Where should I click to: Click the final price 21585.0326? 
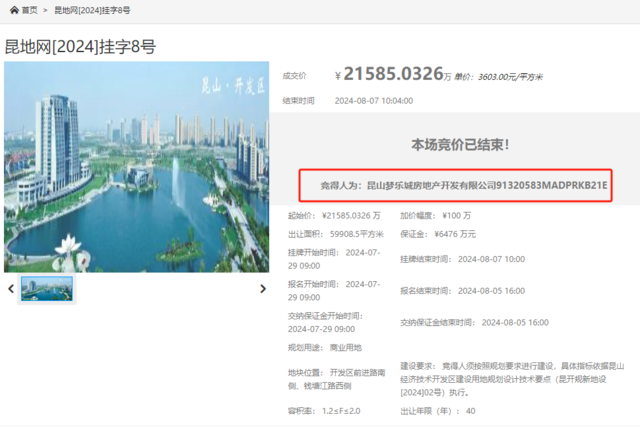[393, 74]
